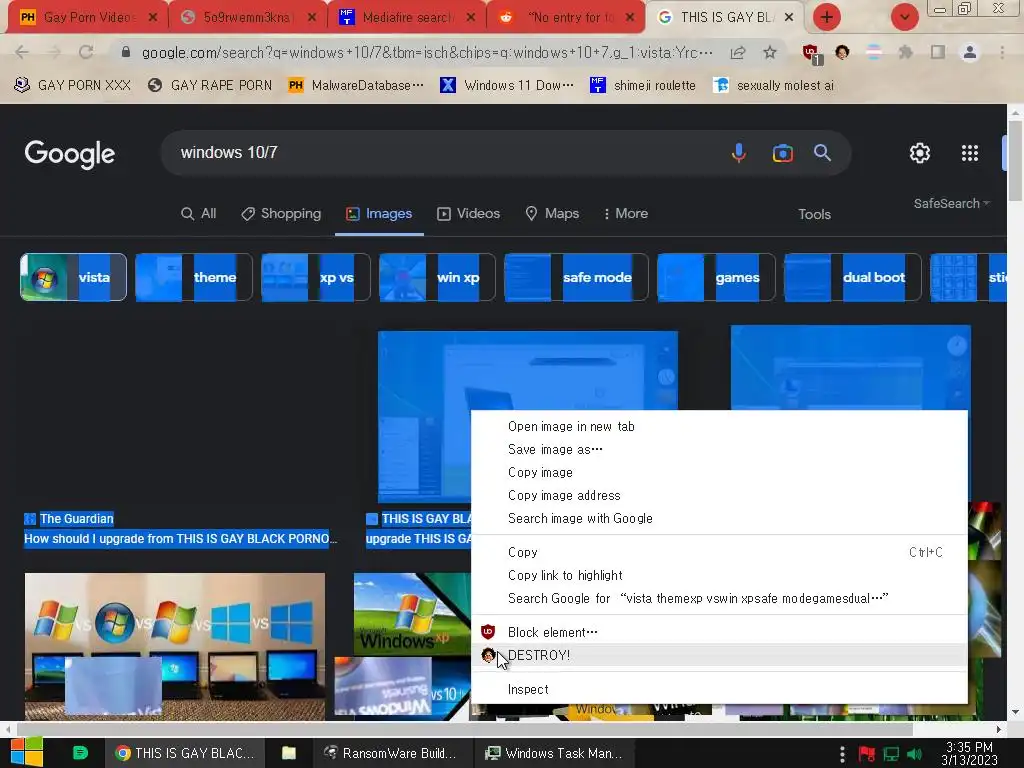Switch to the Mediafire search tab

(406, 18)
